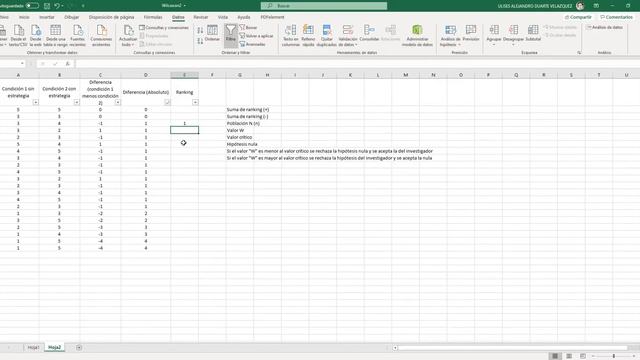Viewport: 640px width, 360px height.
Task: Switch to the Inicio tab
Action: [x=24, y=17]
